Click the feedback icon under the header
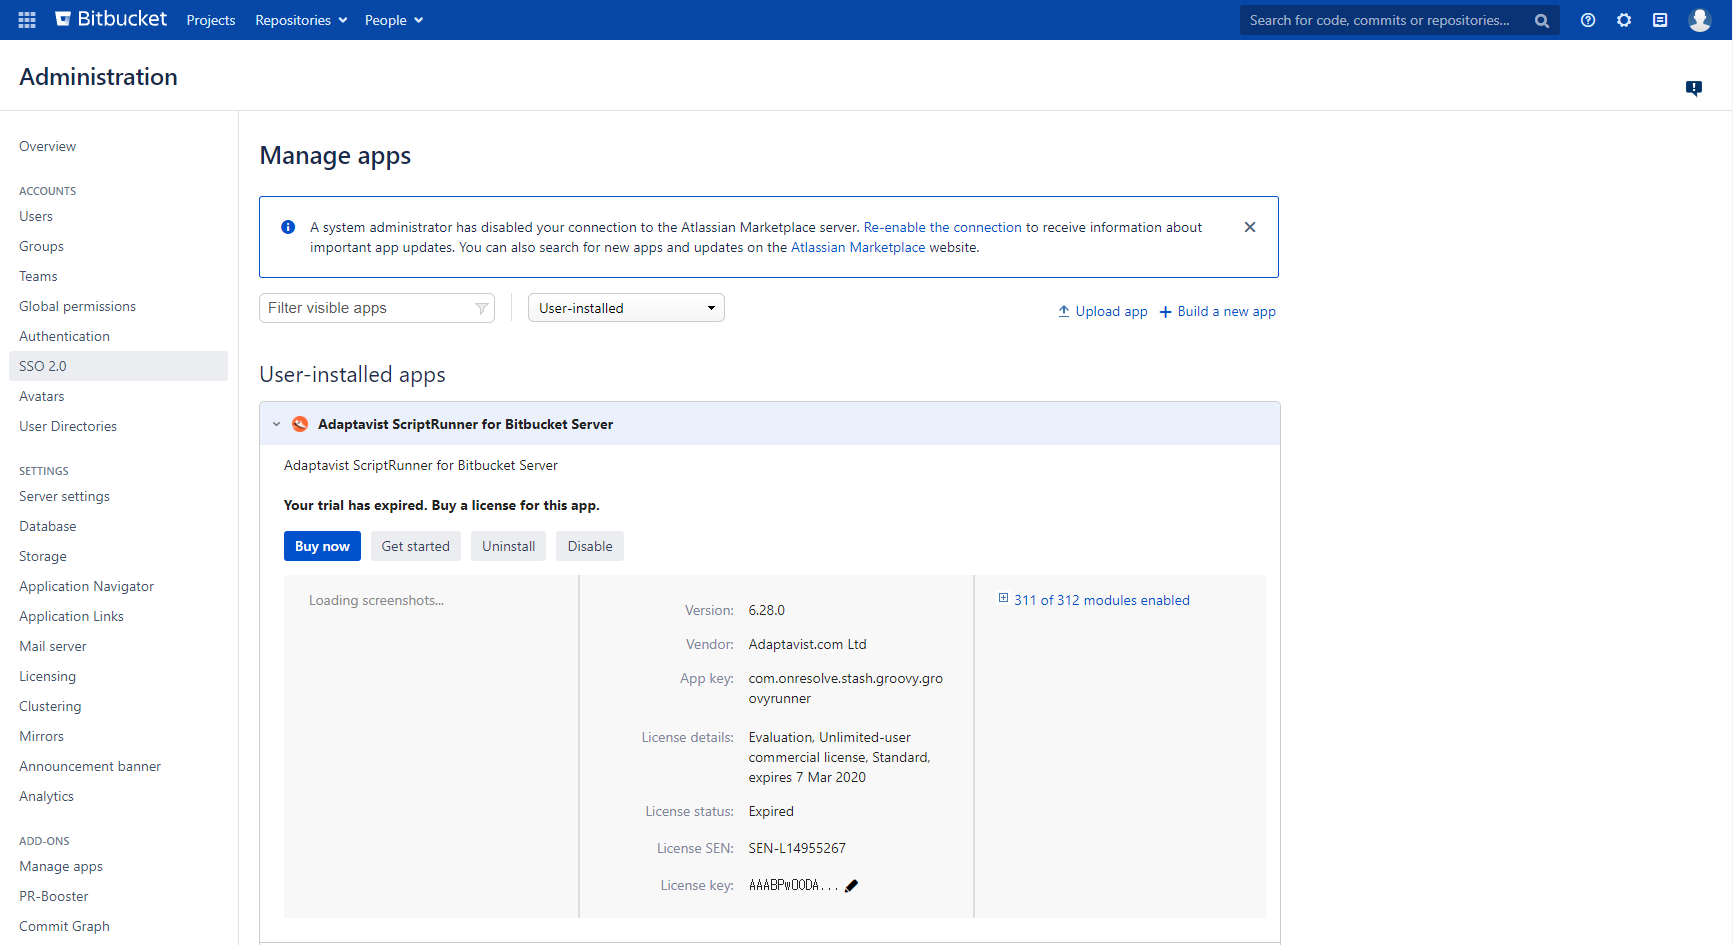The height and width of the screenshot is (945, 1733). [1694, 88]
